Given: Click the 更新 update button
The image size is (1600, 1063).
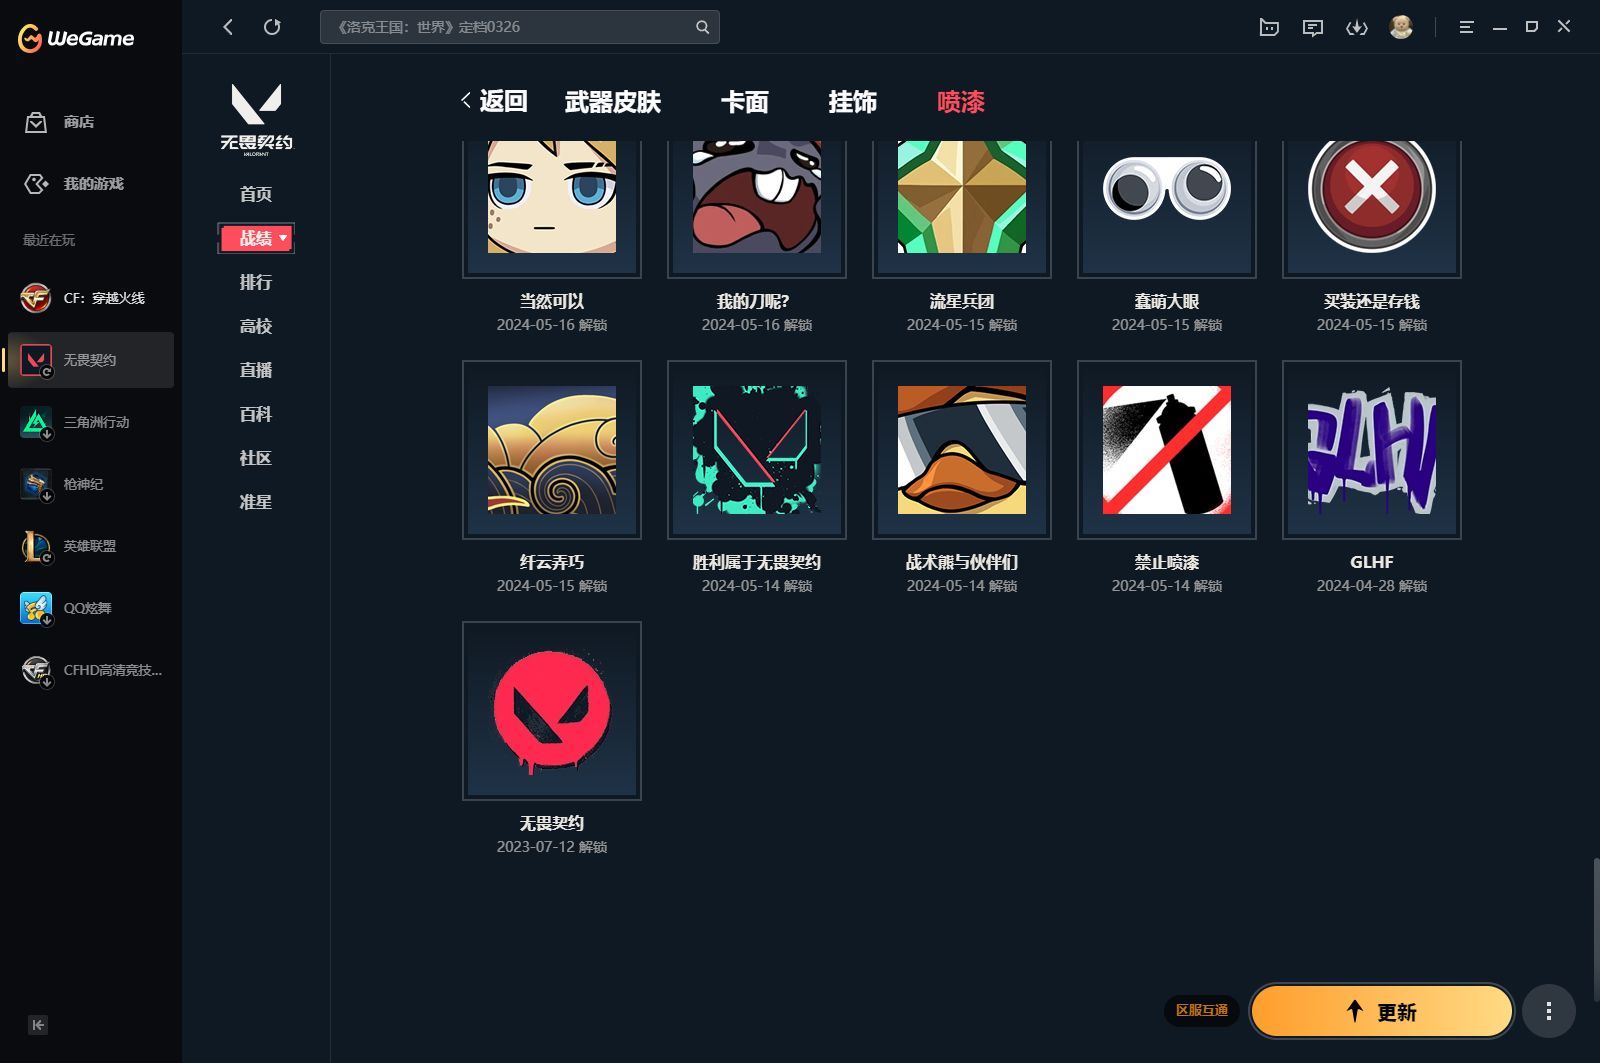Looking at the screenshot, I should (1381, 1011).
